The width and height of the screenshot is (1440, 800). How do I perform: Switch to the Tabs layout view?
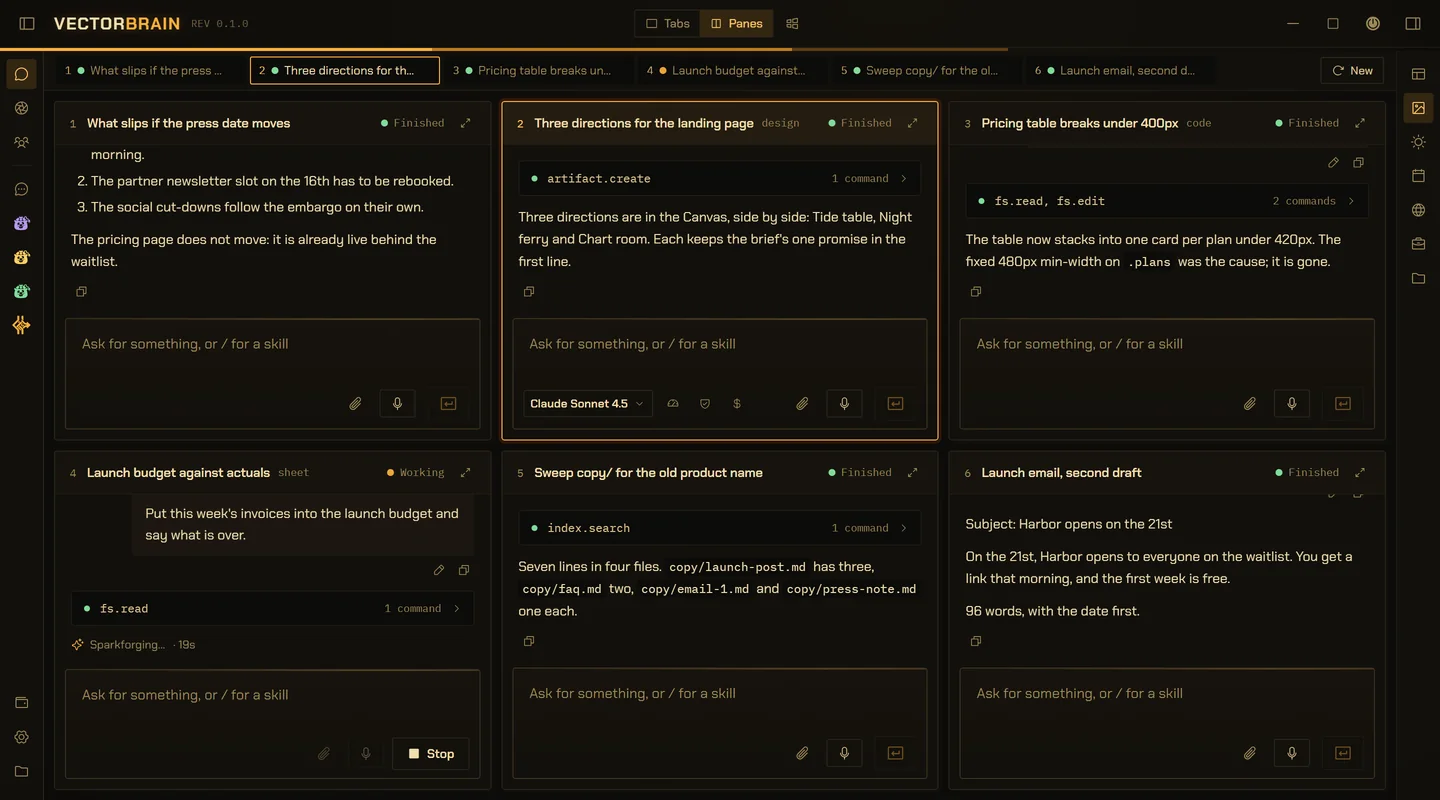(x=668, y=23)
